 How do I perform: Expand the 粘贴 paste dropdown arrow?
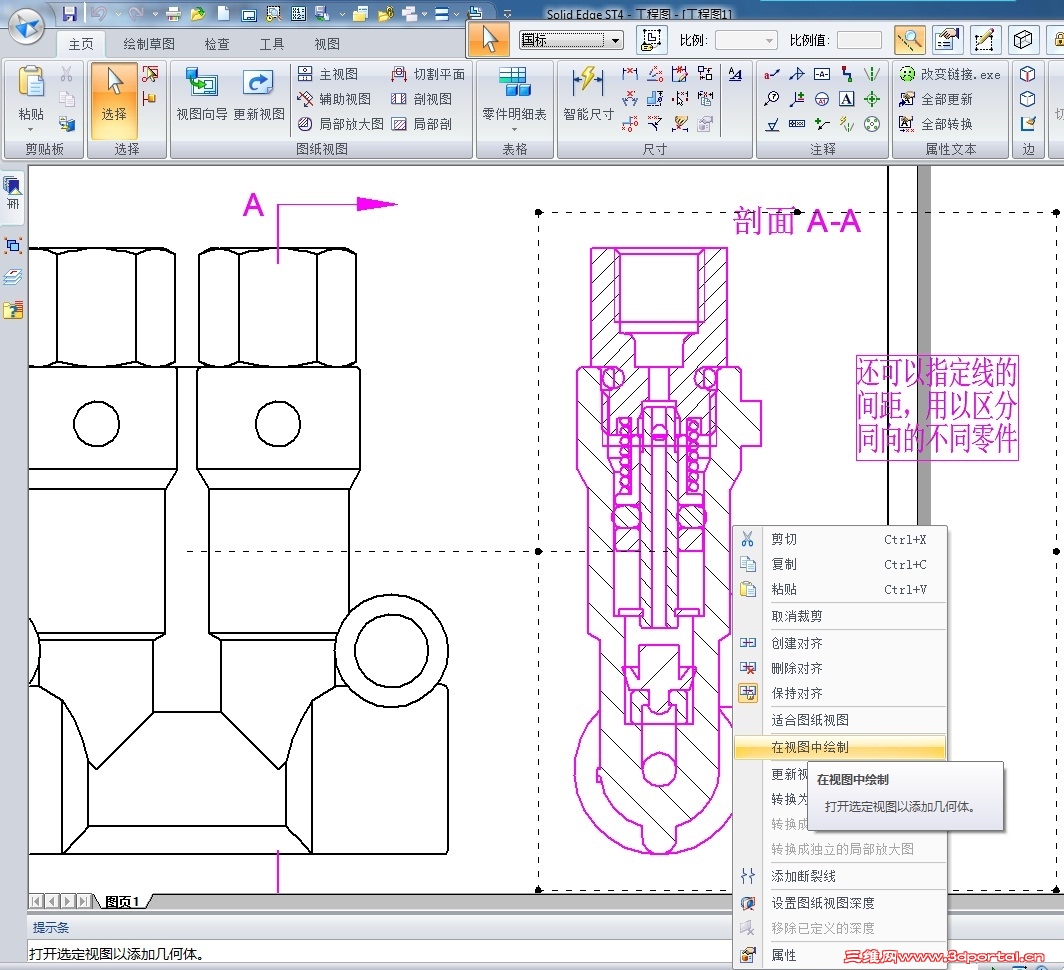pos(31,129)
